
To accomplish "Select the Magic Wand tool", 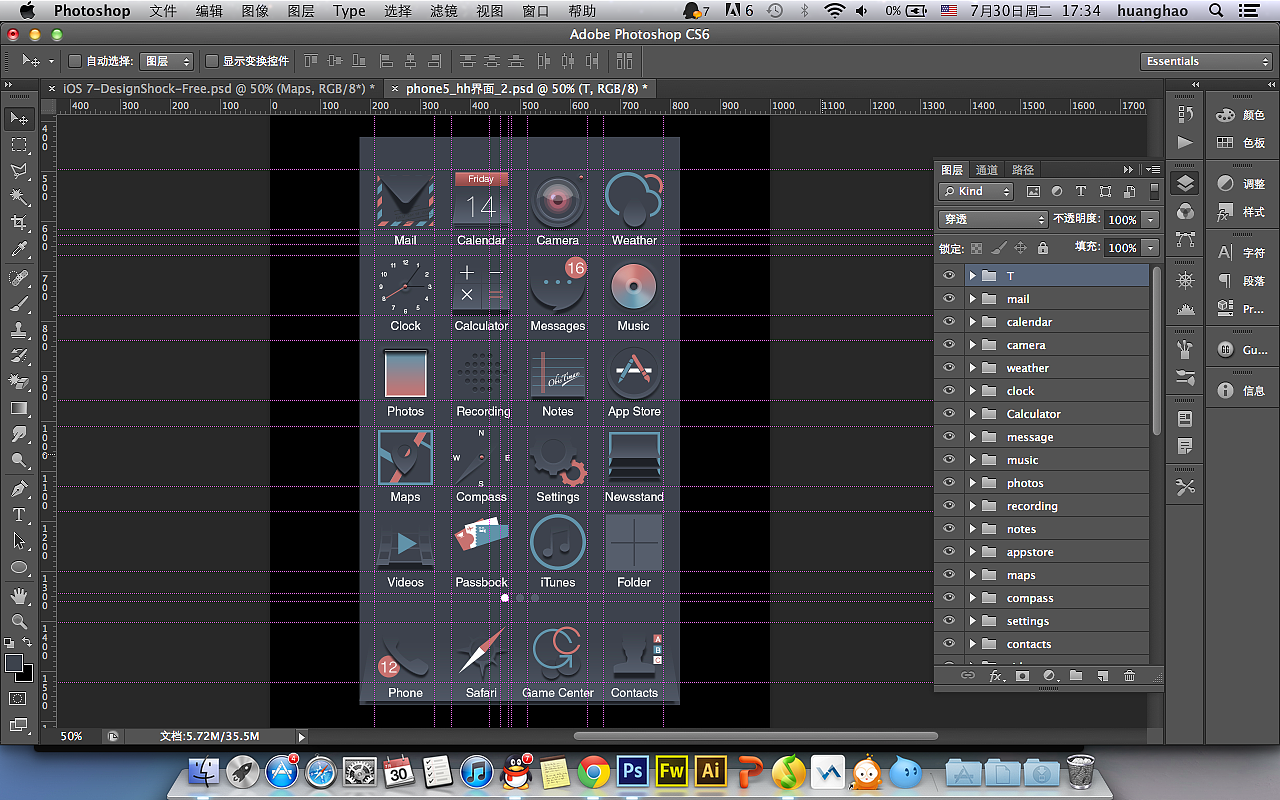I will tap(19, 197).
